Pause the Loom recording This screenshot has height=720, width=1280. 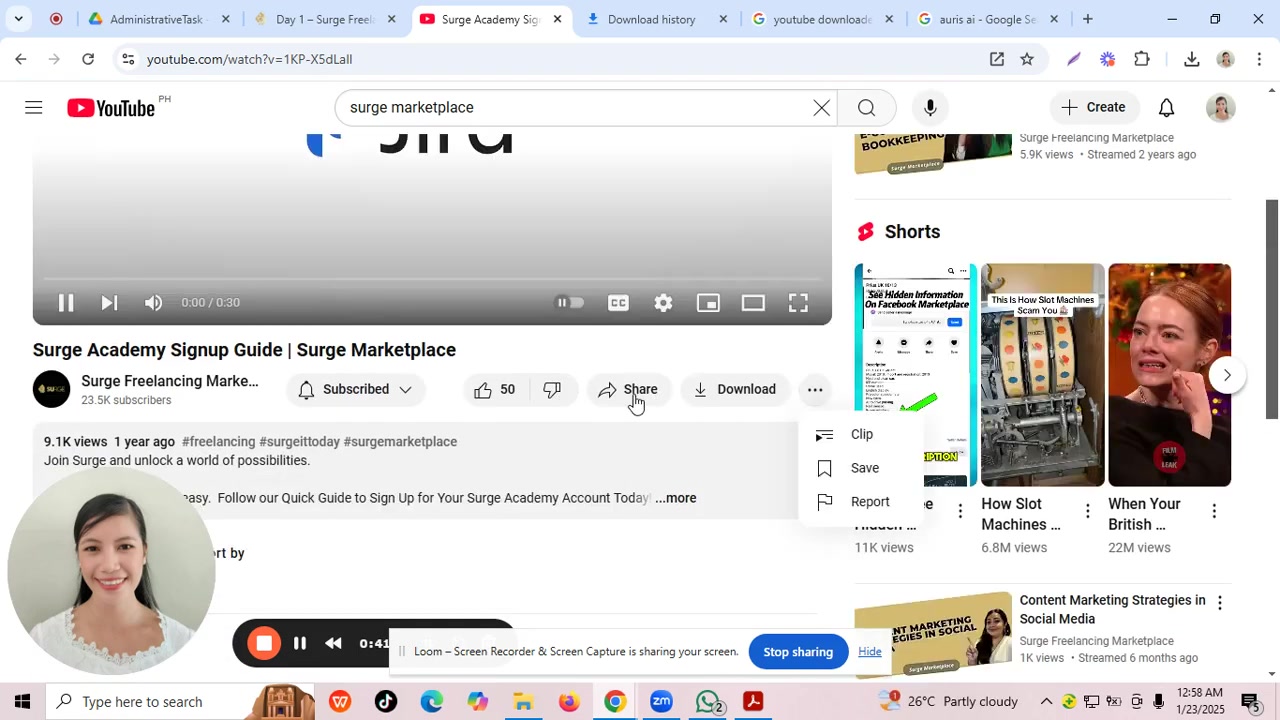[x=300, y=644]
